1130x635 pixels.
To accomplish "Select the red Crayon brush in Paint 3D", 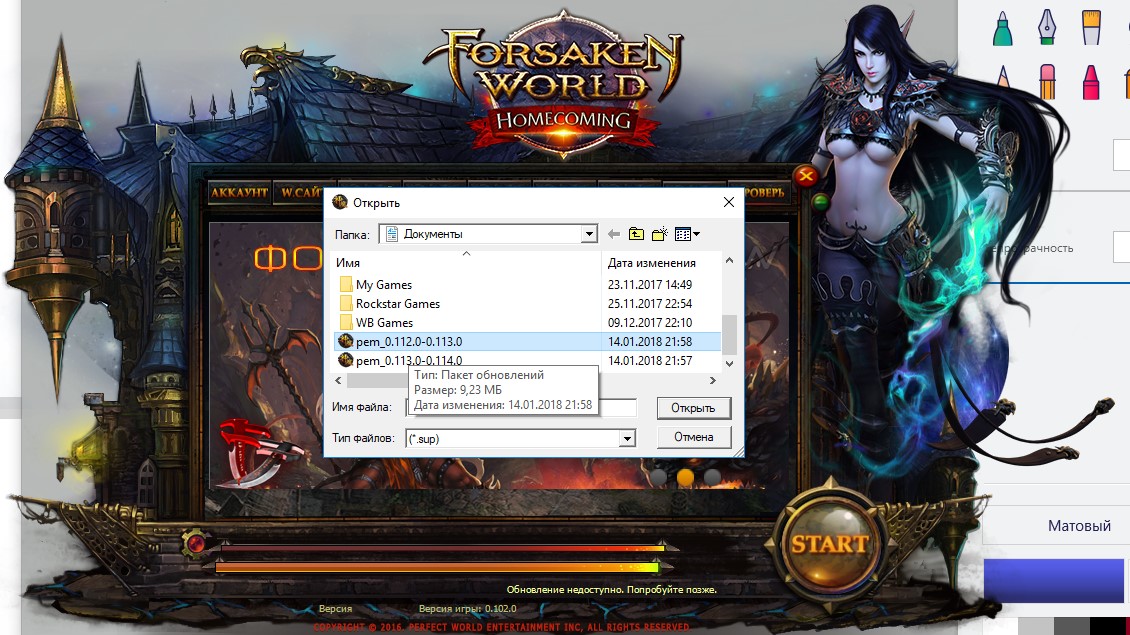I will tap(1091, 81).
